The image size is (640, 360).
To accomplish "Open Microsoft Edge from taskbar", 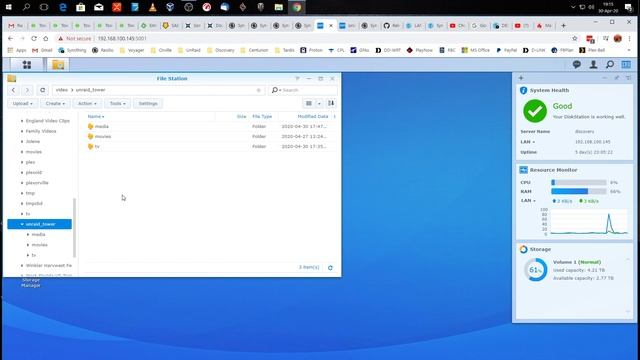I will click(62, 7).
